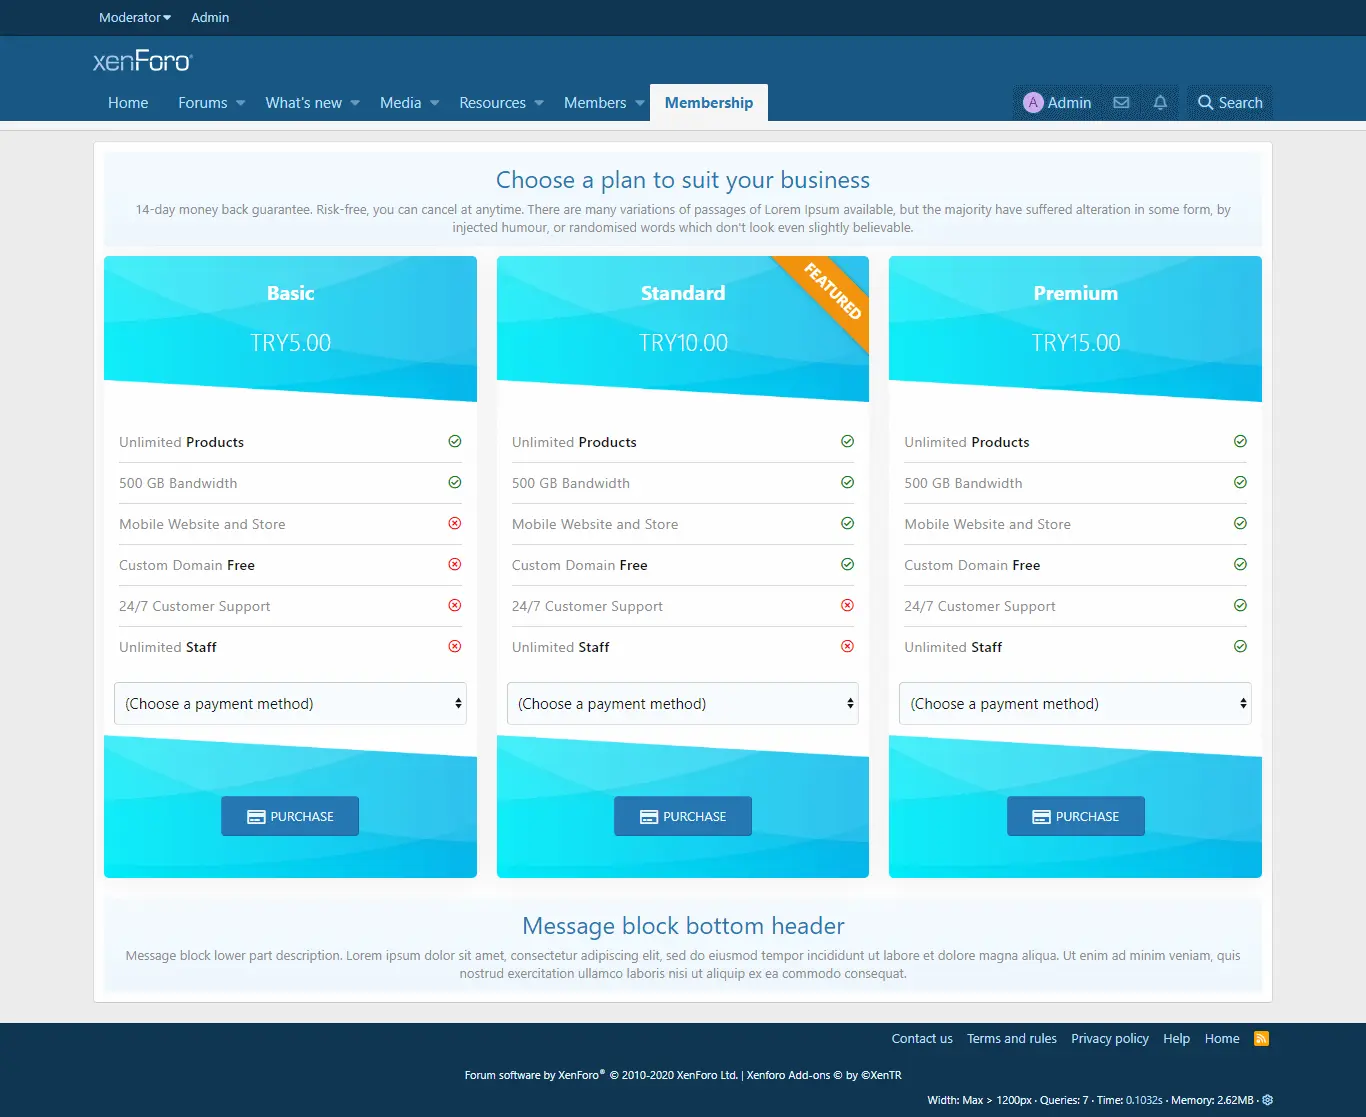Click green check beside Premium 24/7 Customer Support
This screenshot has height=1117, width=1366.
click(x=1240, y=606)
